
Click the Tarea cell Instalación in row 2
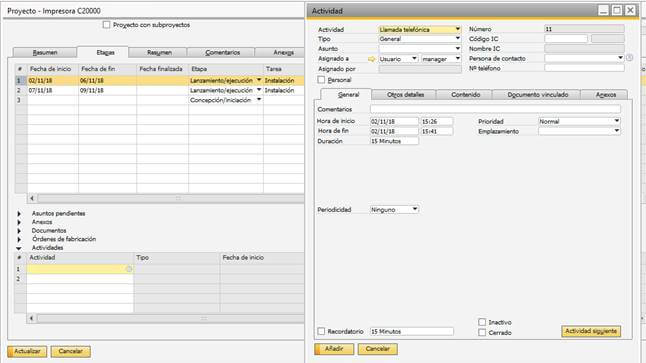(x=283, y=90)
